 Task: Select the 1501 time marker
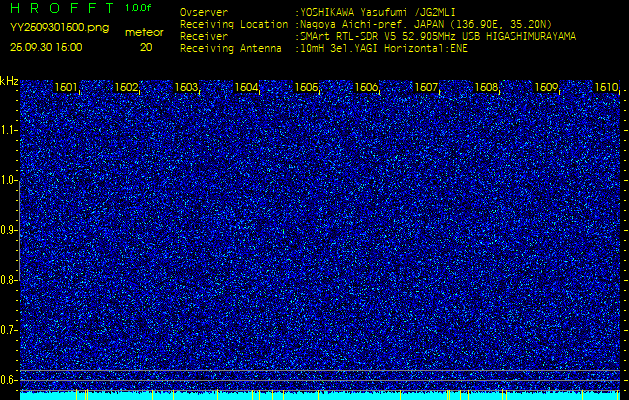point(66,87)
